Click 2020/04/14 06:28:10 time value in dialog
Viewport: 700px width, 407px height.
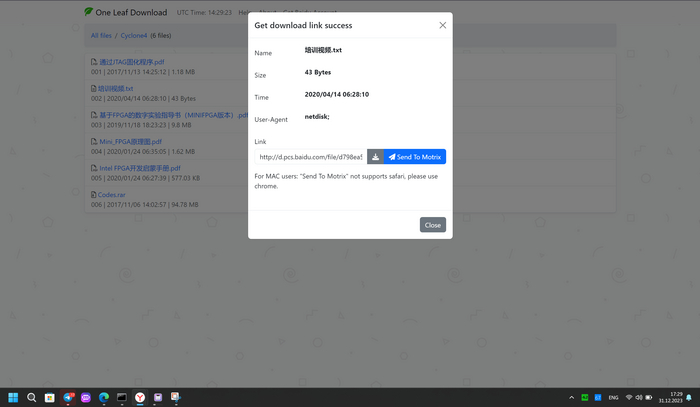337,95
